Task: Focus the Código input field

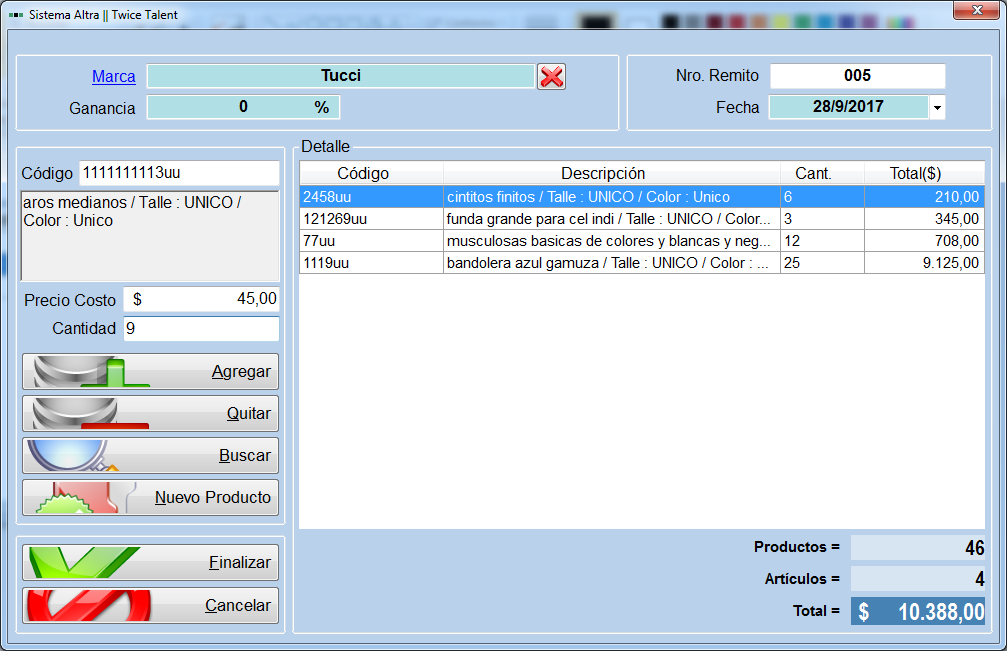Action: [179, 173]
